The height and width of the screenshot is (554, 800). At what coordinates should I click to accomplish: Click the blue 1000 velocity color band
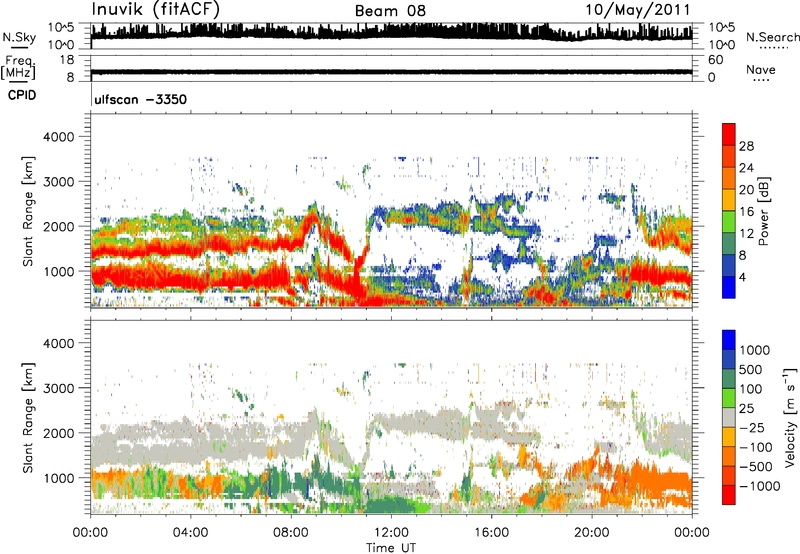(x=729, y=340)
